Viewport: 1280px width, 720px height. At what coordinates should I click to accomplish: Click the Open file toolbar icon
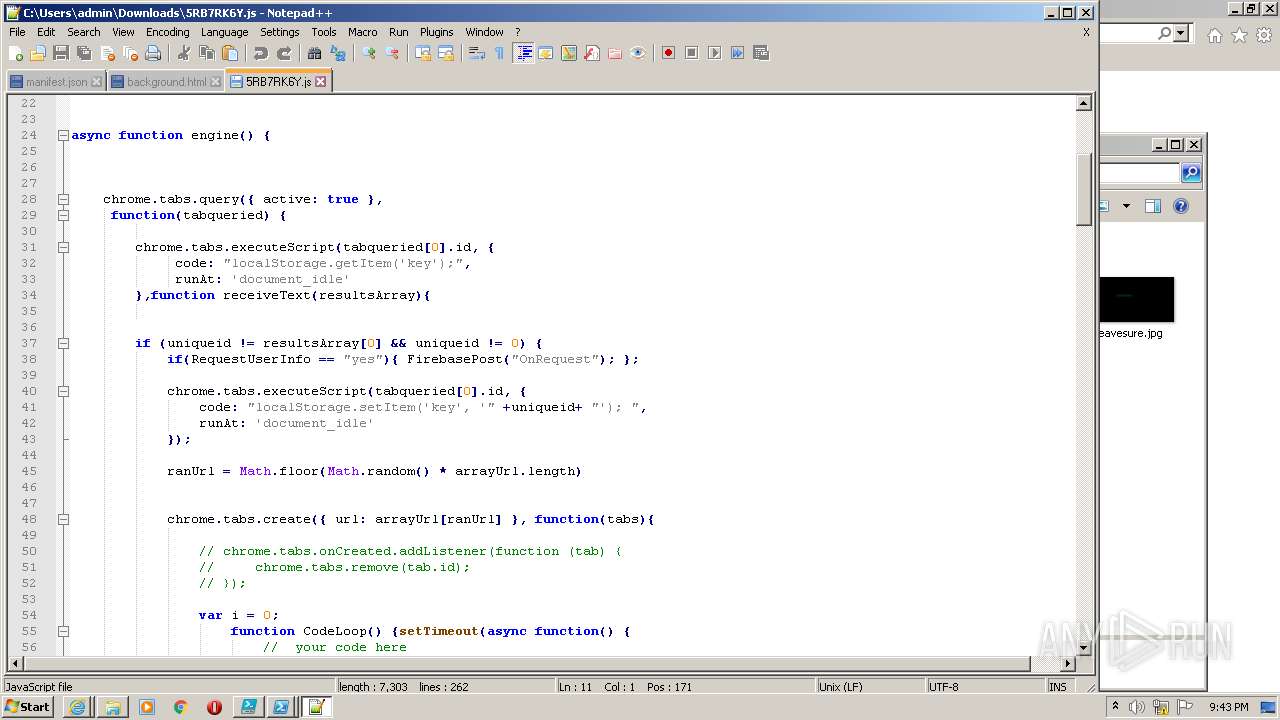tap(38, 53)
